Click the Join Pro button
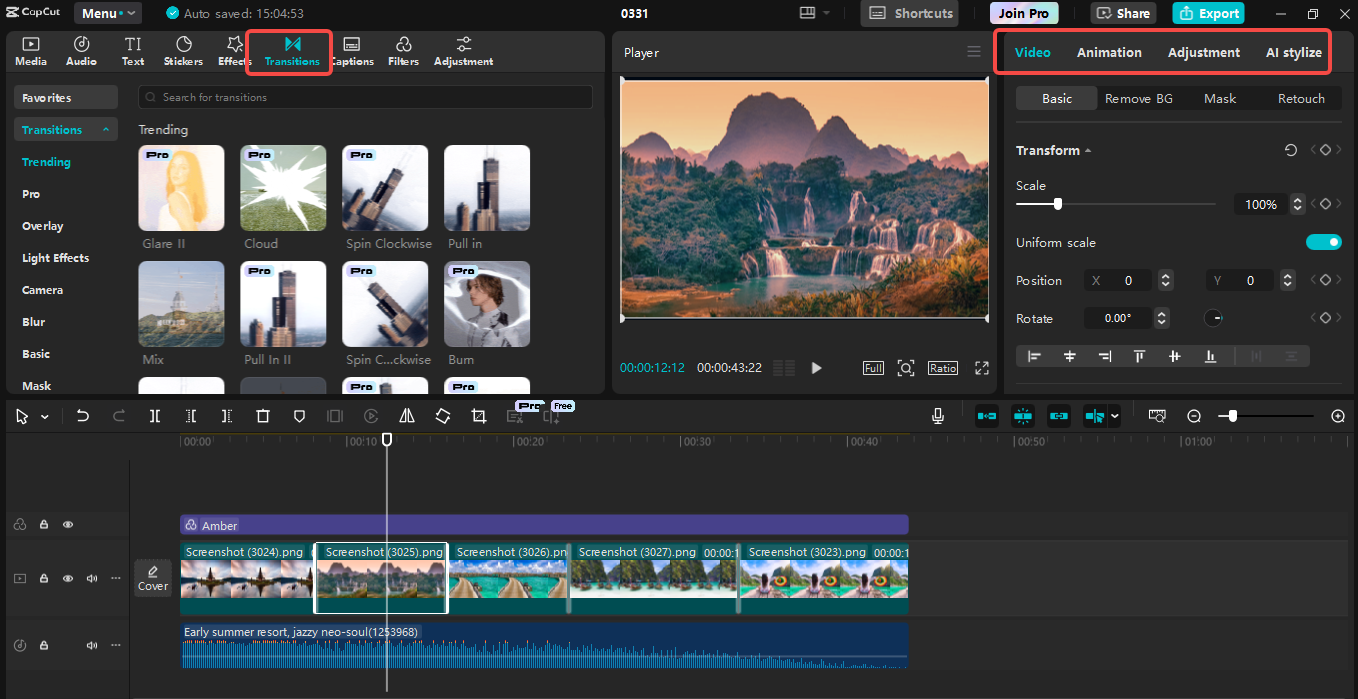This screenshot has width=1358, height=699. (x=1023, y=13)
